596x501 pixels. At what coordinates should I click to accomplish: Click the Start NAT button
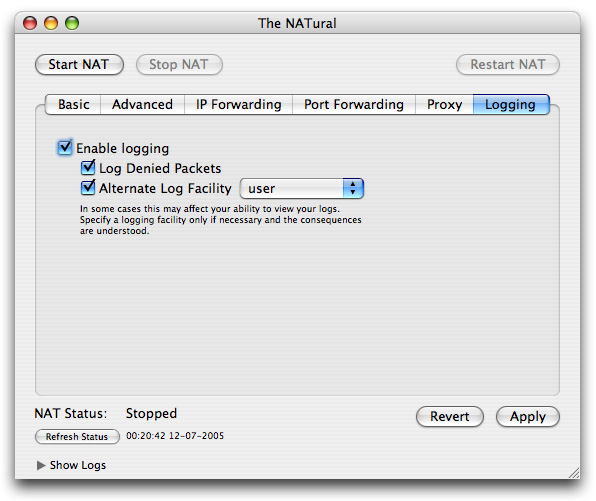(79, 65)
